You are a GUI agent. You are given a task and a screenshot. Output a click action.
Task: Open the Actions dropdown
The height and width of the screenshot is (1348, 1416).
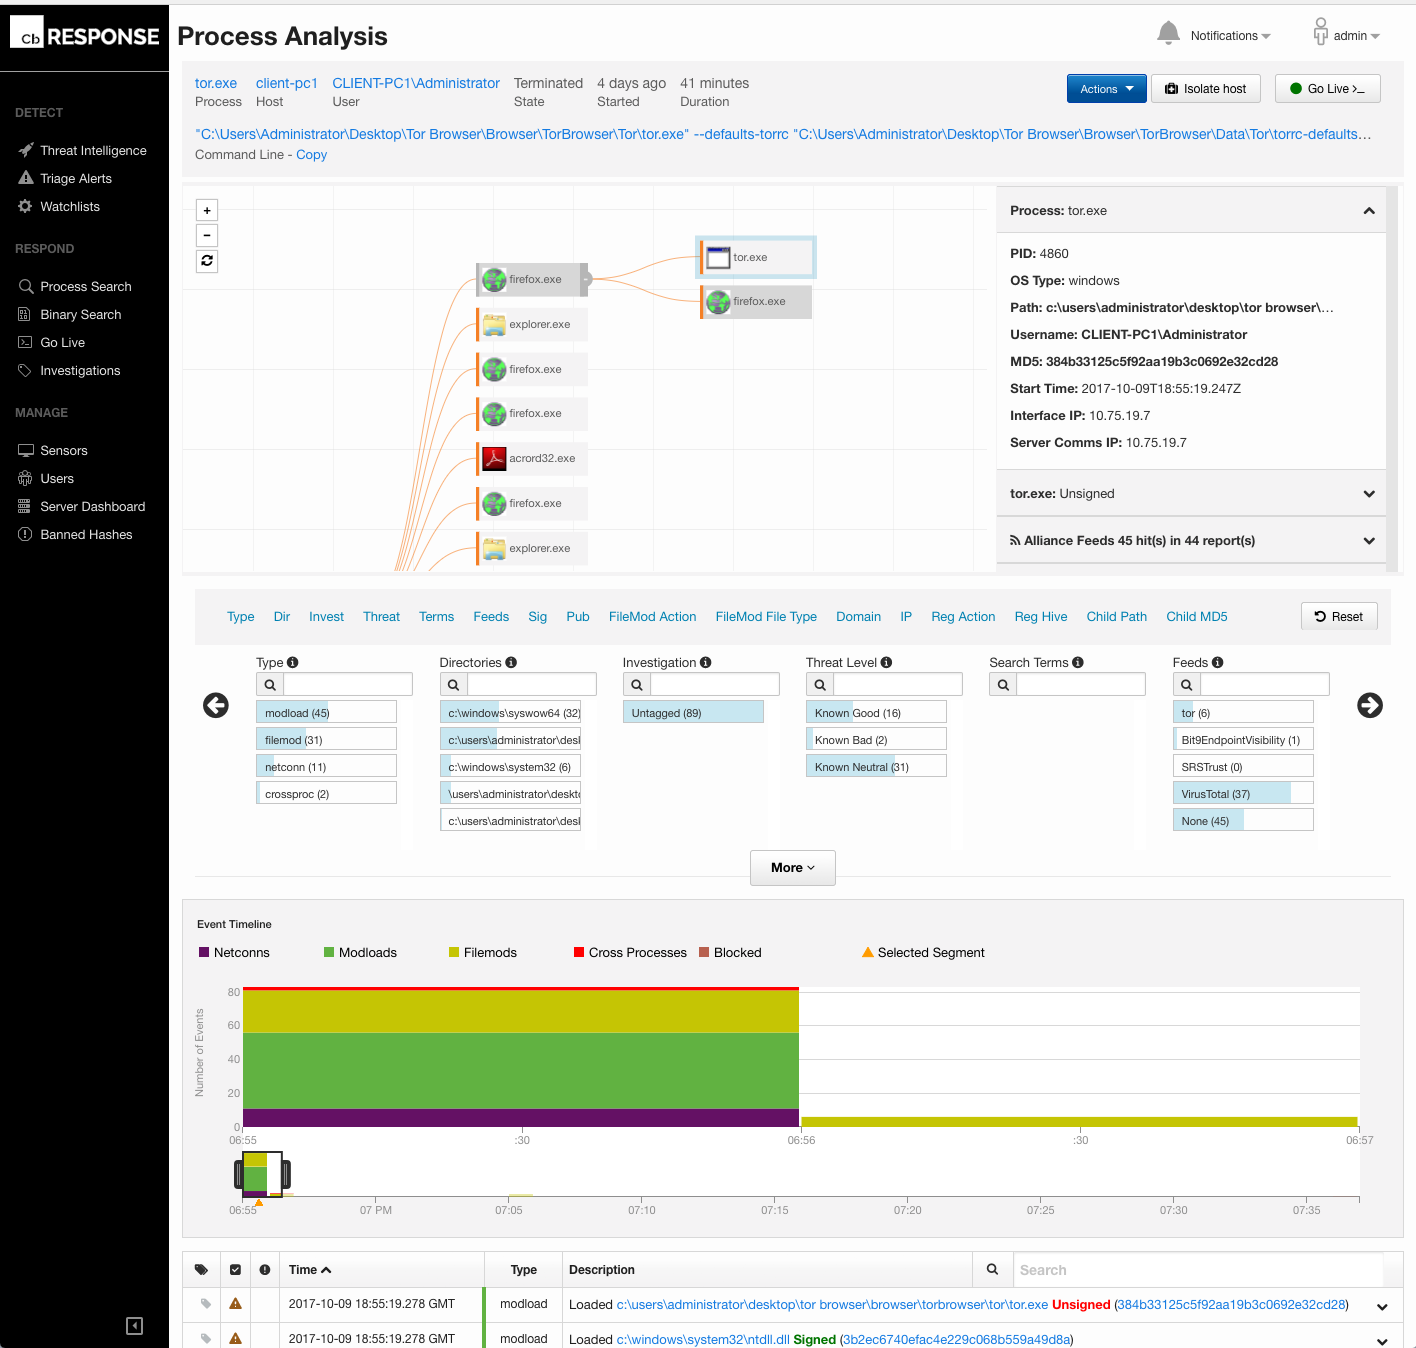(x=1106, y=88)
